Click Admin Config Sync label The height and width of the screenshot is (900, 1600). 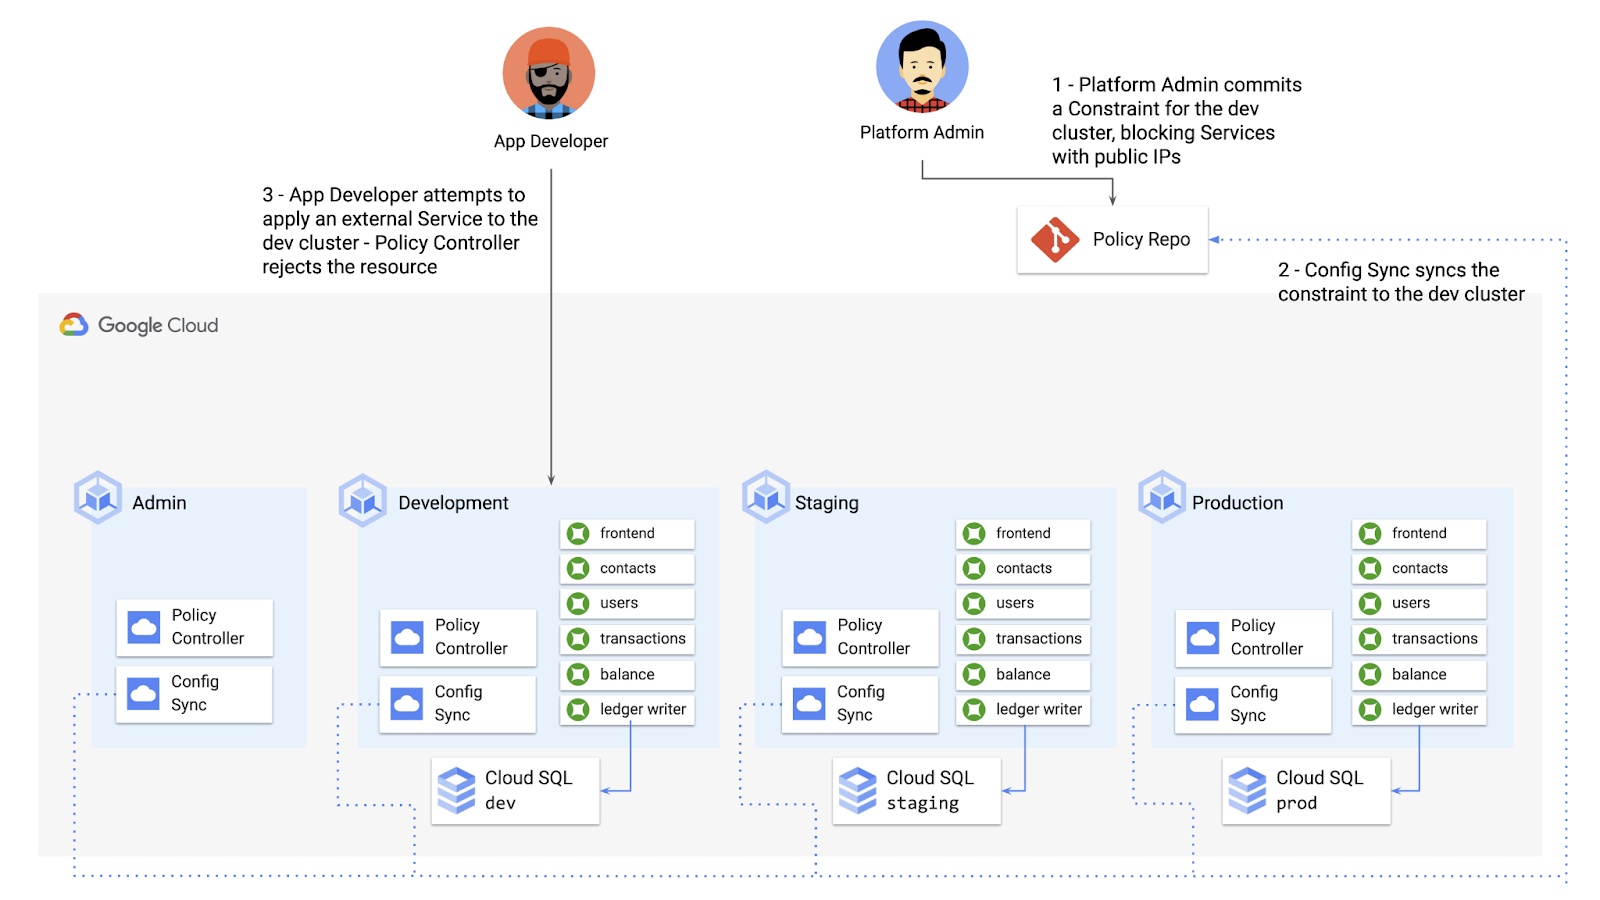click(x=194, y=693)
